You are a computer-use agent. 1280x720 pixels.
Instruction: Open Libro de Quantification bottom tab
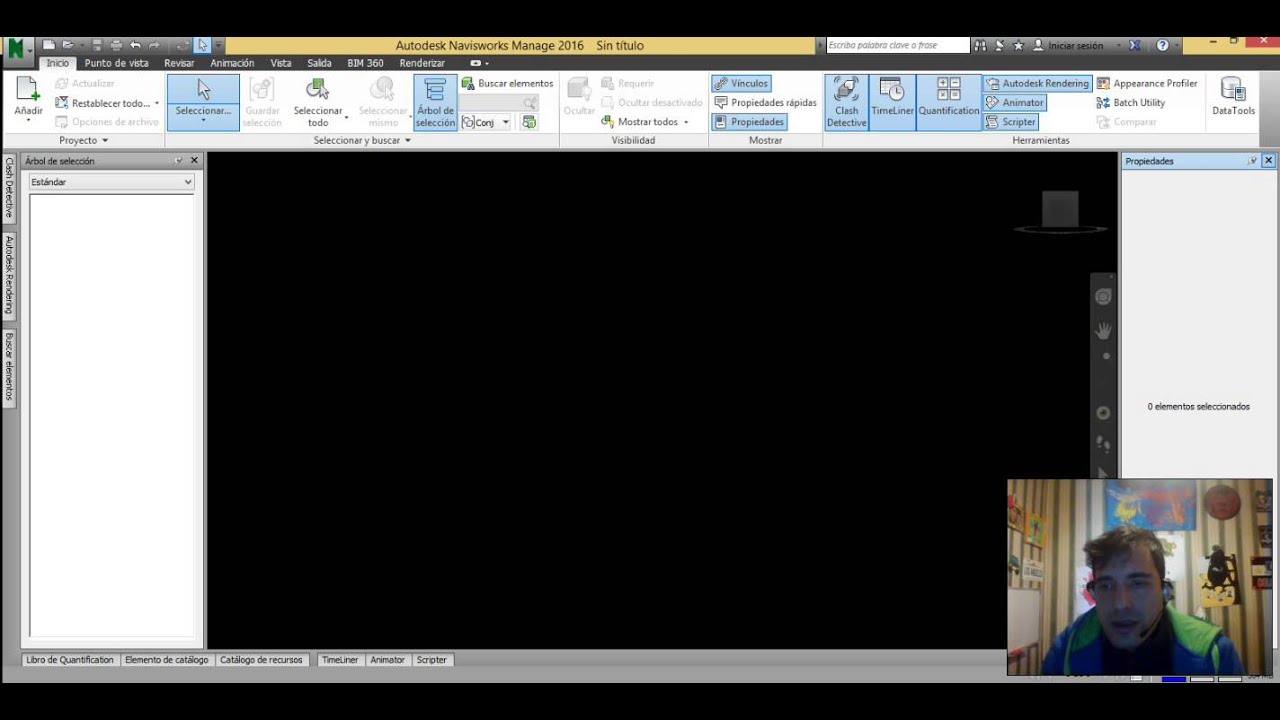tap(70, 660)
